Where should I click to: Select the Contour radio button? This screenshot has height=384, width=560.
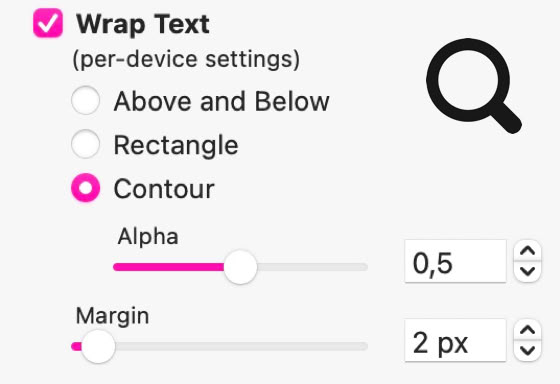(x=85, y=188)
